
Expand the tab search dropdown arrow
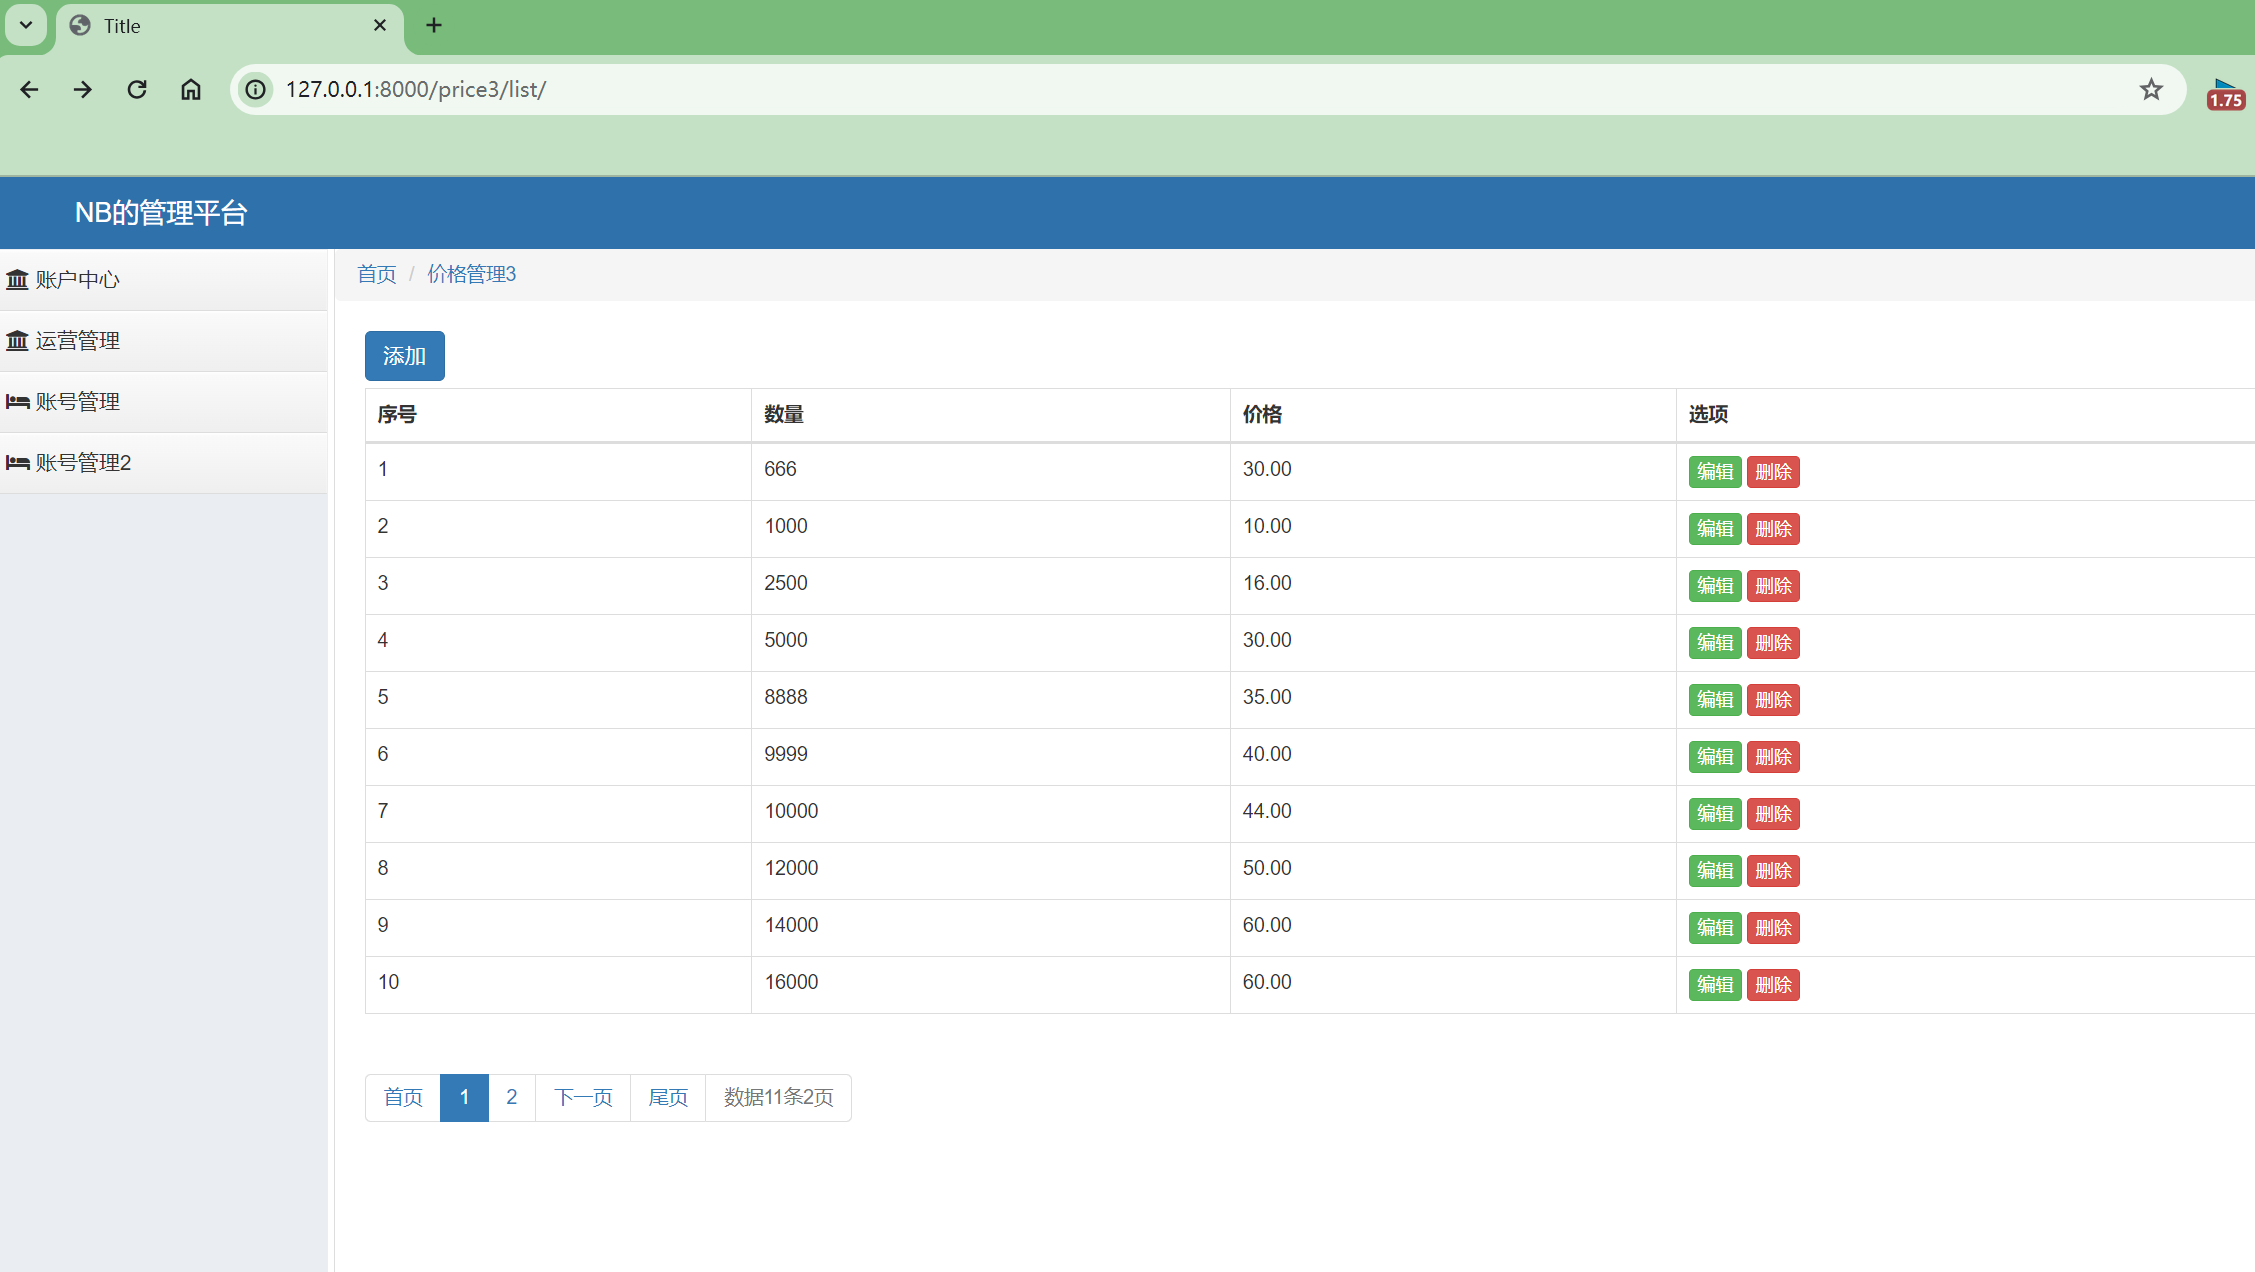point(26,25)
